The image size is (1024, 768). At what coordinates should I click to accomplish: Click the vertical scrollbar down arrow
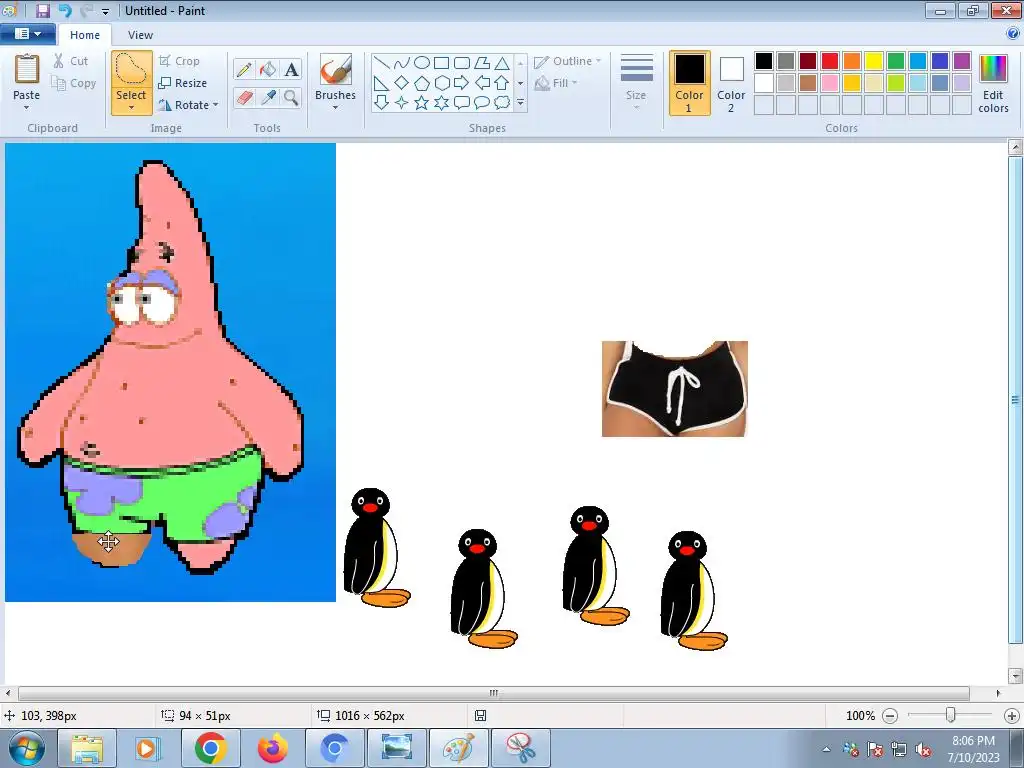[x=1016, y=676]
